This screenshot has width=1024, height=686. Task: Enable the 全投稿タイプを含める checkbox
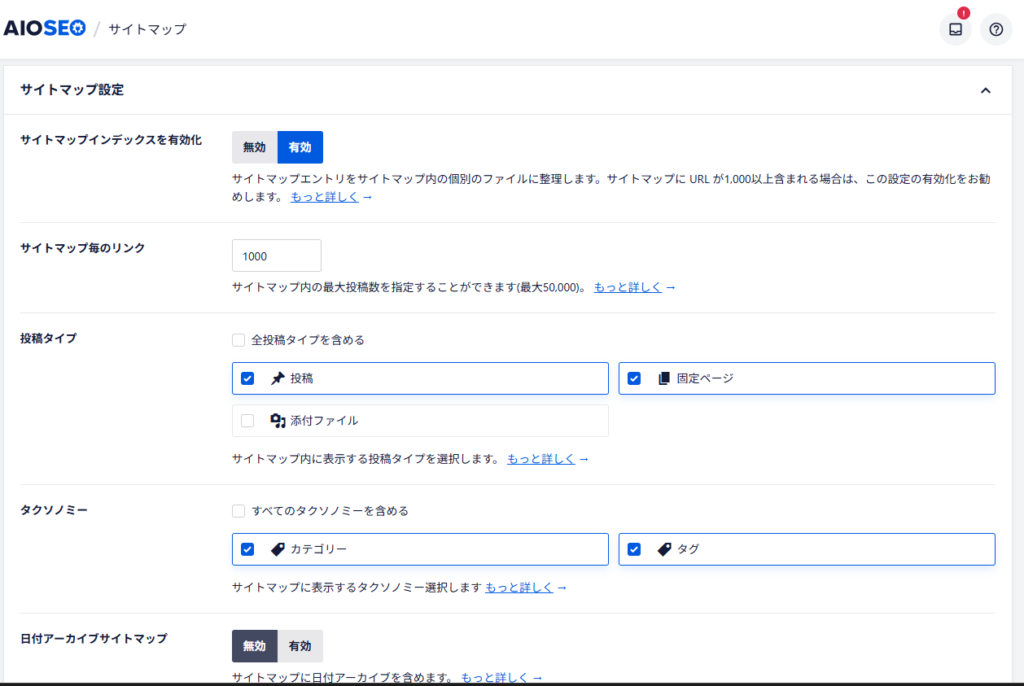point(239,340)
